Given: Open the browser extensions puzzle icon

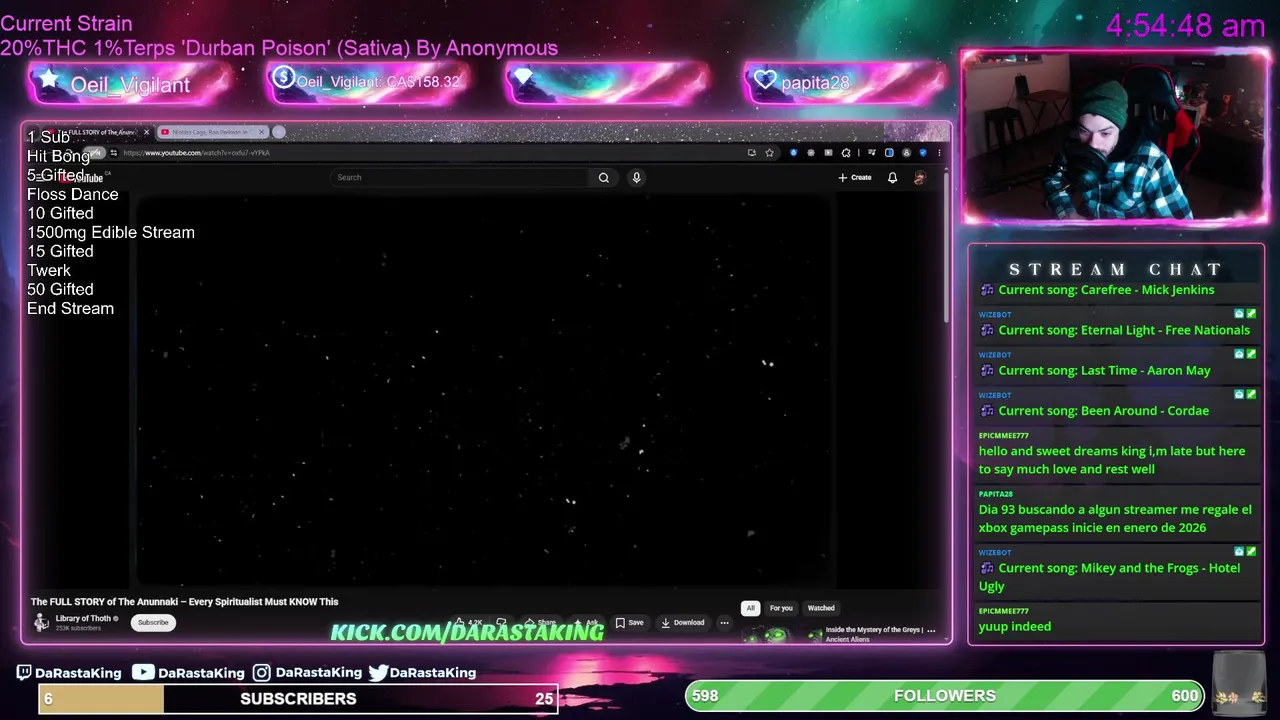Looking at the screenshot, I should point(846,153).
